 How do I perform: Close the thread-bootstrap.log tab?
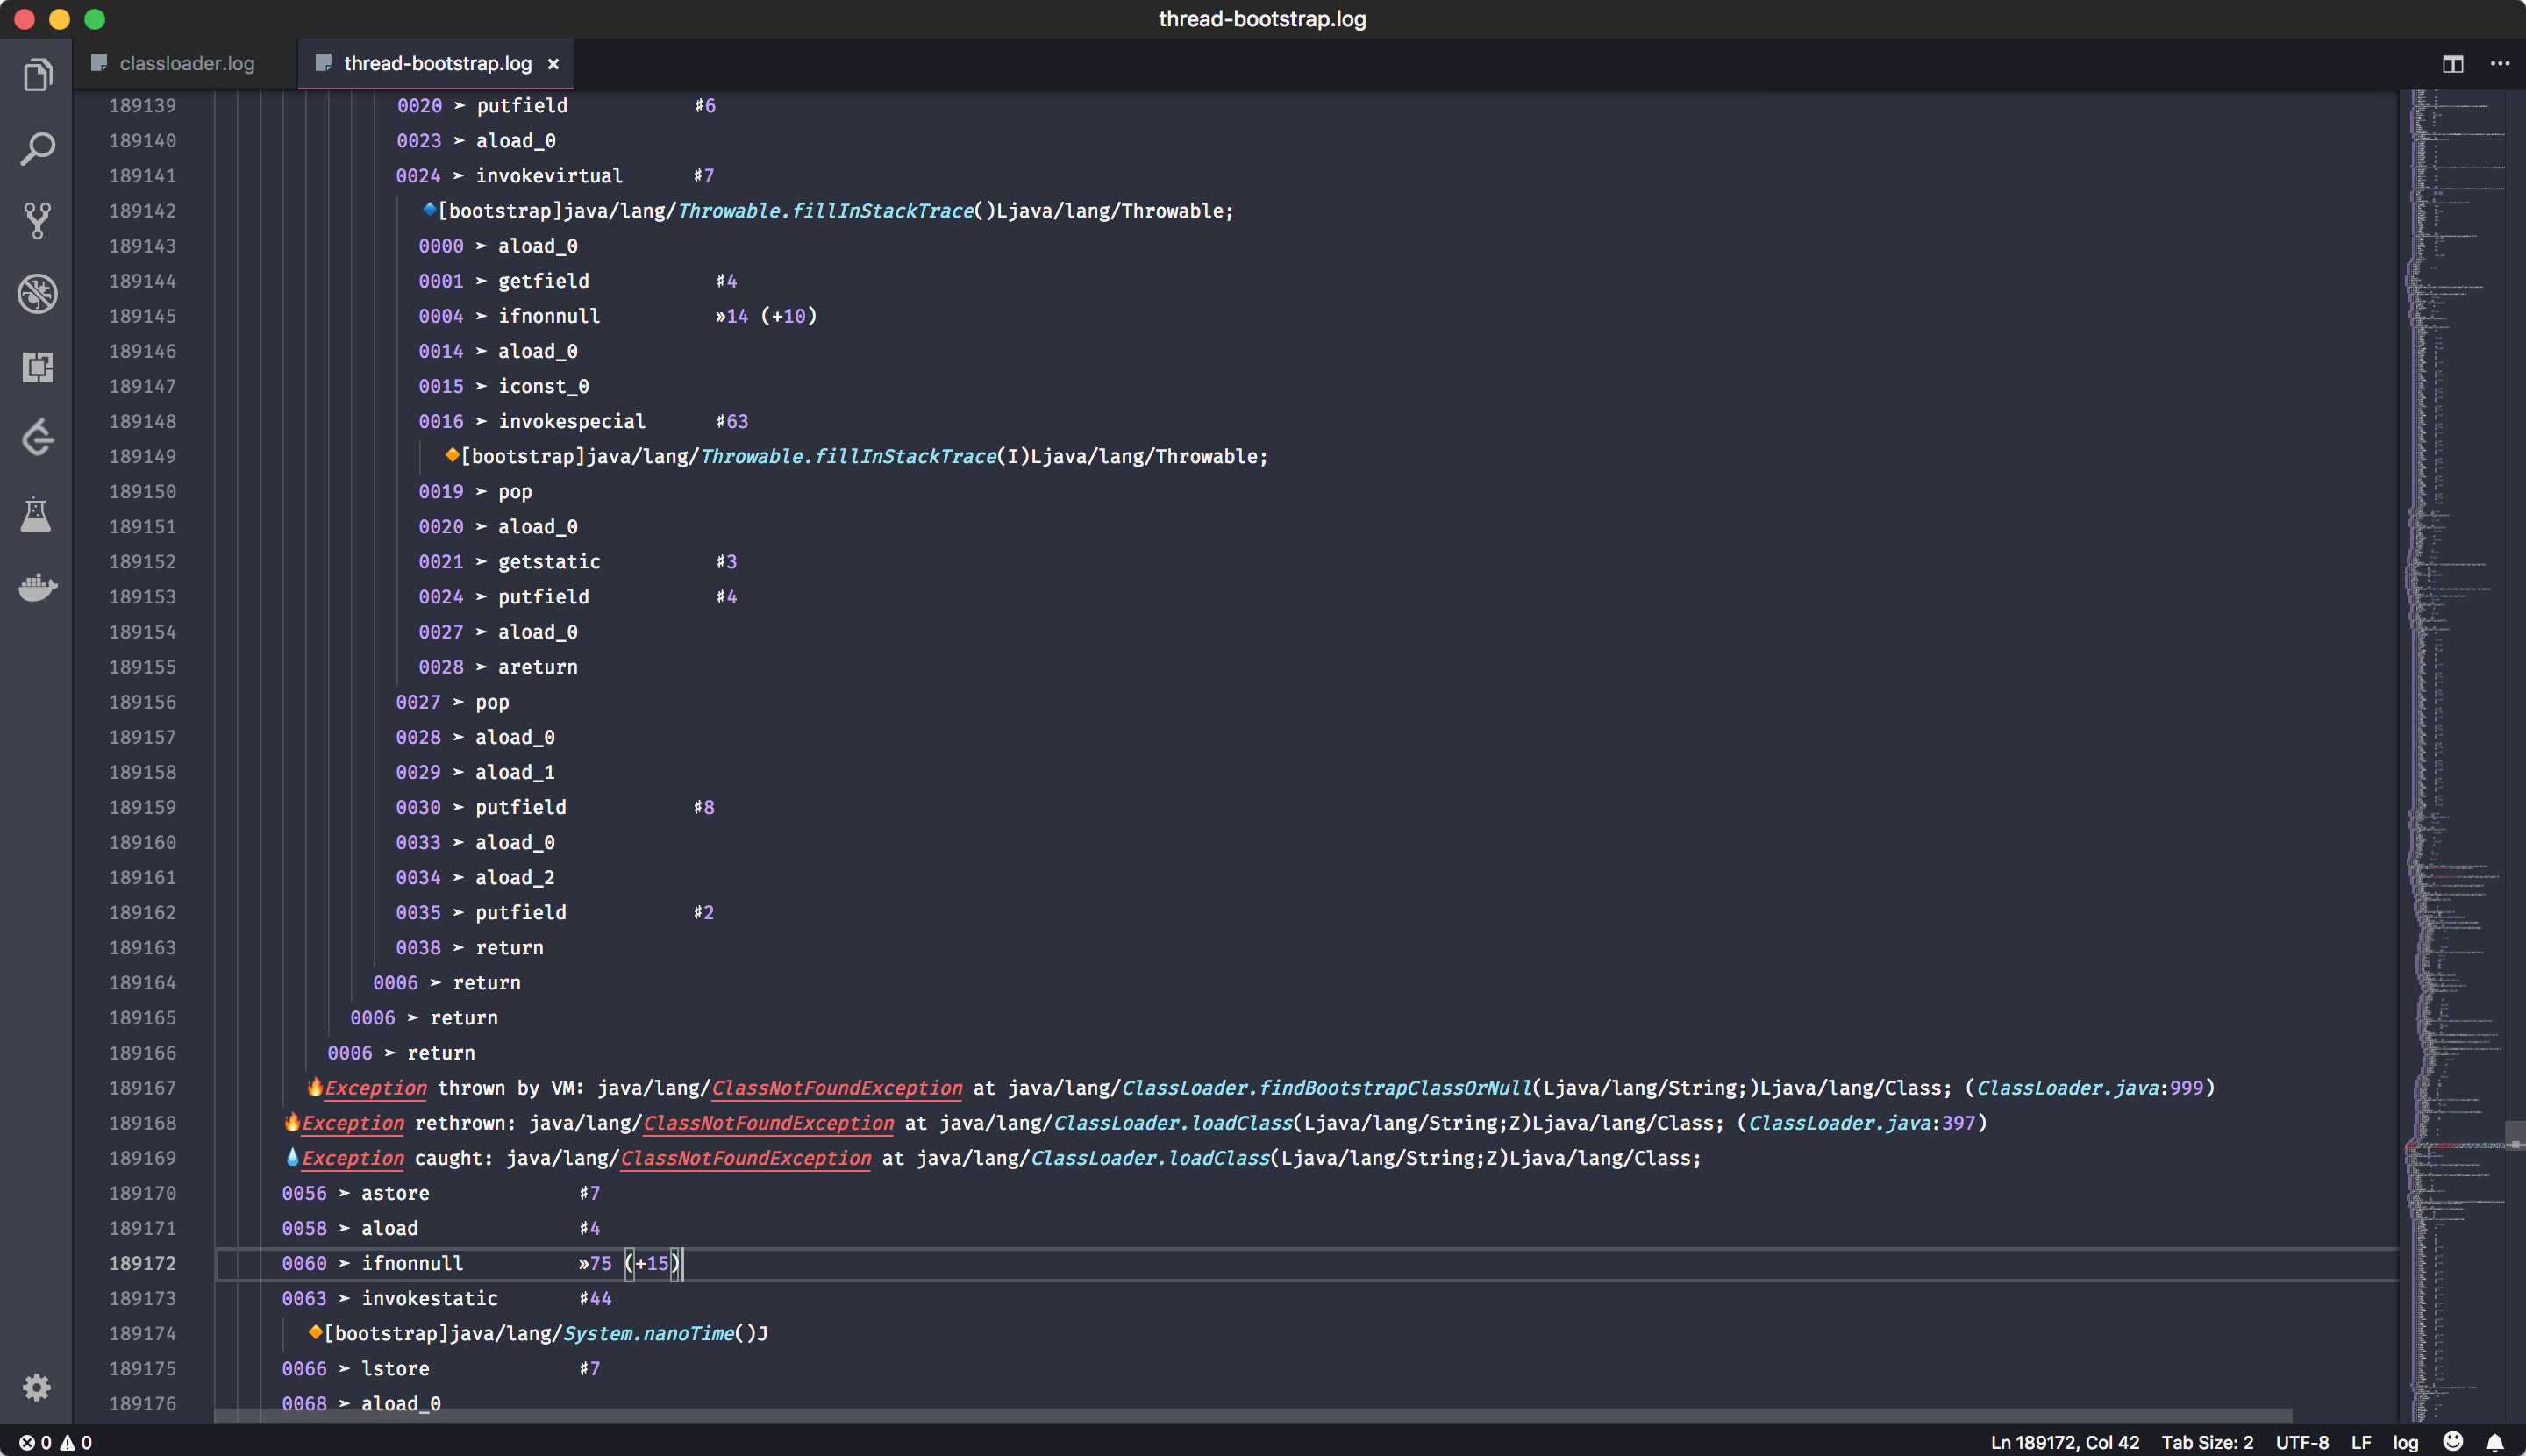tap(553, 64)
